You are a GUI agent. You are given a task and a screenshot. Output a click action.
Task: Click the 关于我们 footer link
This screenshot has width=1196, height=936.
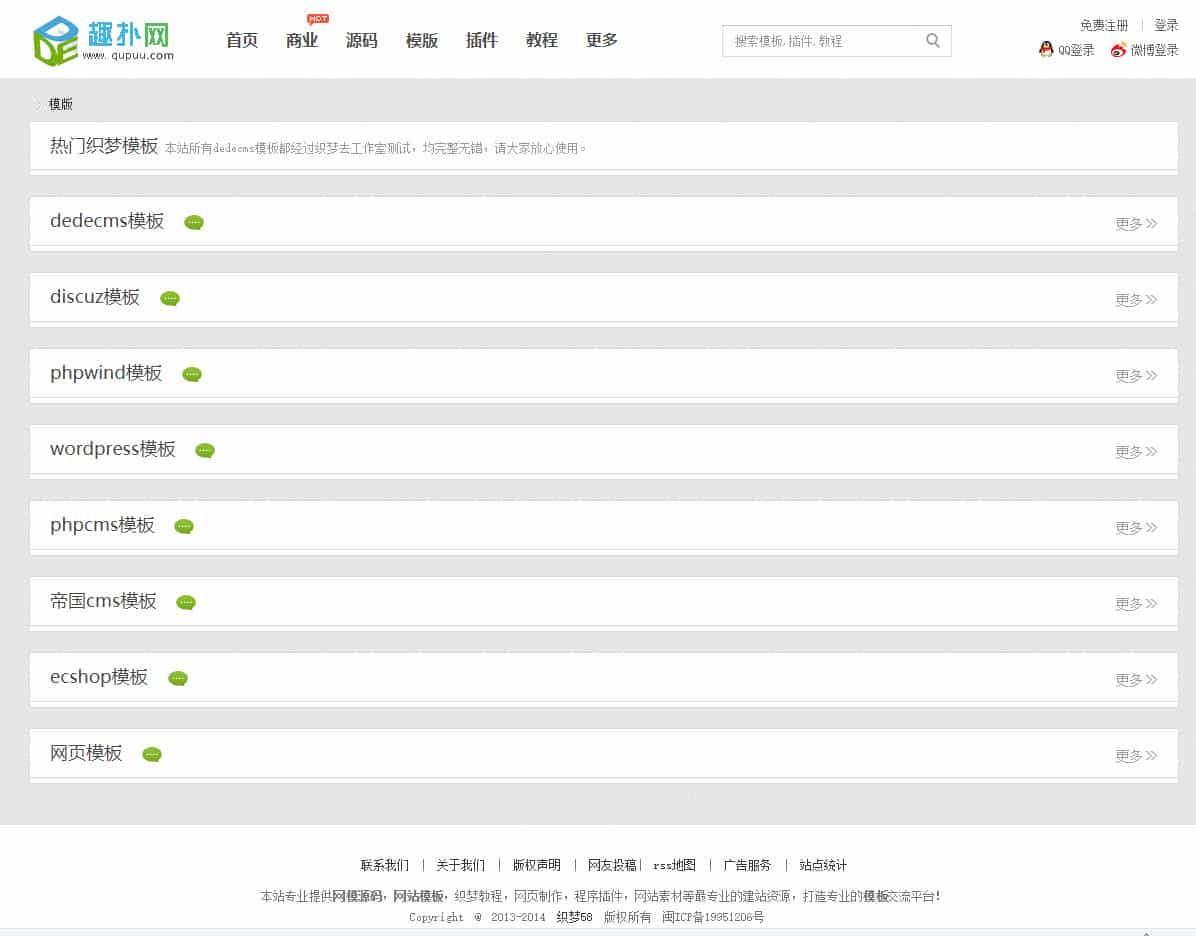460,865
